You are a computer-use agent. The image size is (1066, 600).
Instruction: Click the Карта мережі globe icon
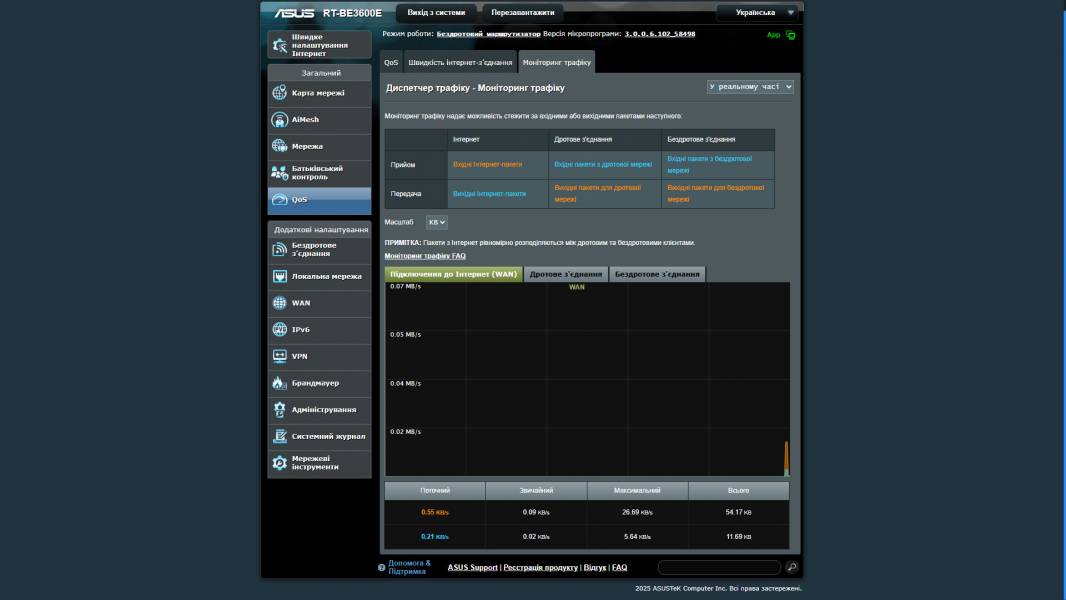coord(279,92)
